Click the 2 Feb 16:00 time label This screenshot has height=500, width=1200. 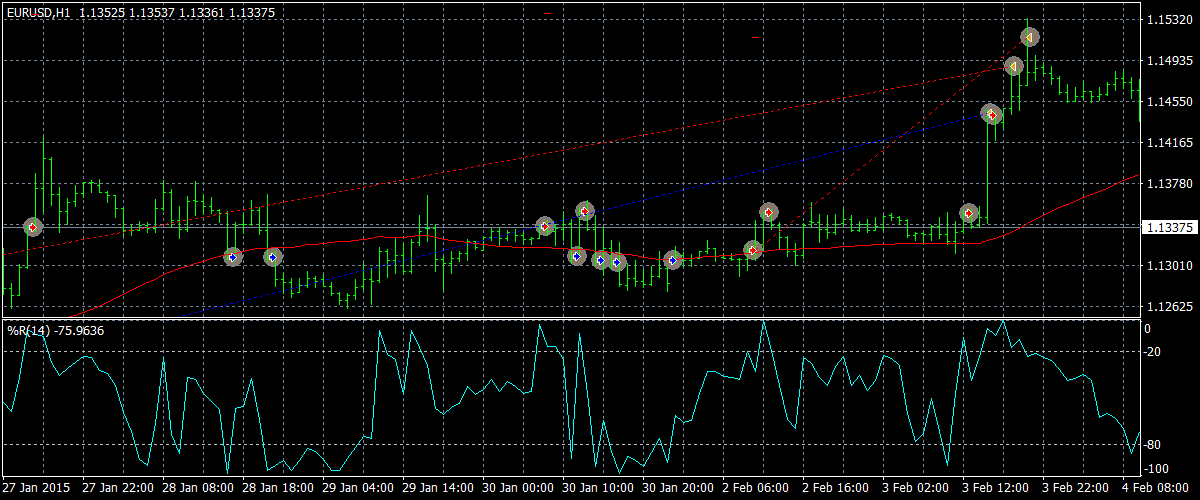pos(835,488)
